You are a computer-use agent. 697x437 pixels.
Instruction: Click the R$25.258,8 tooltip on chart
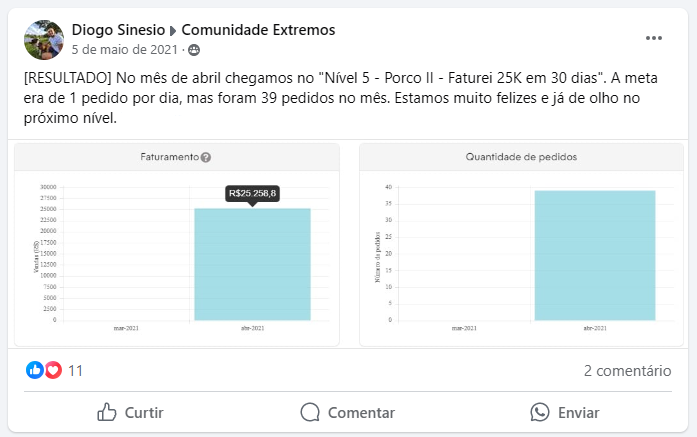point(252,194)
